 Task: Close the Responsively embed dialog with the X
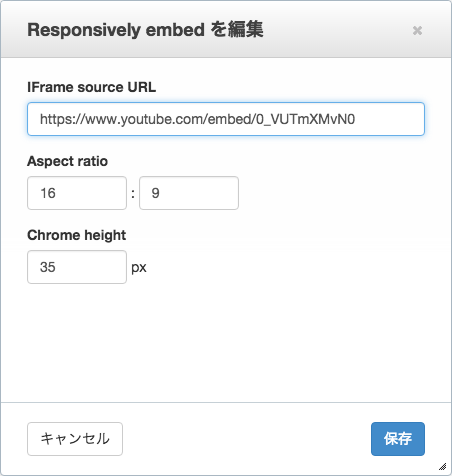click(x=417, y=30)
